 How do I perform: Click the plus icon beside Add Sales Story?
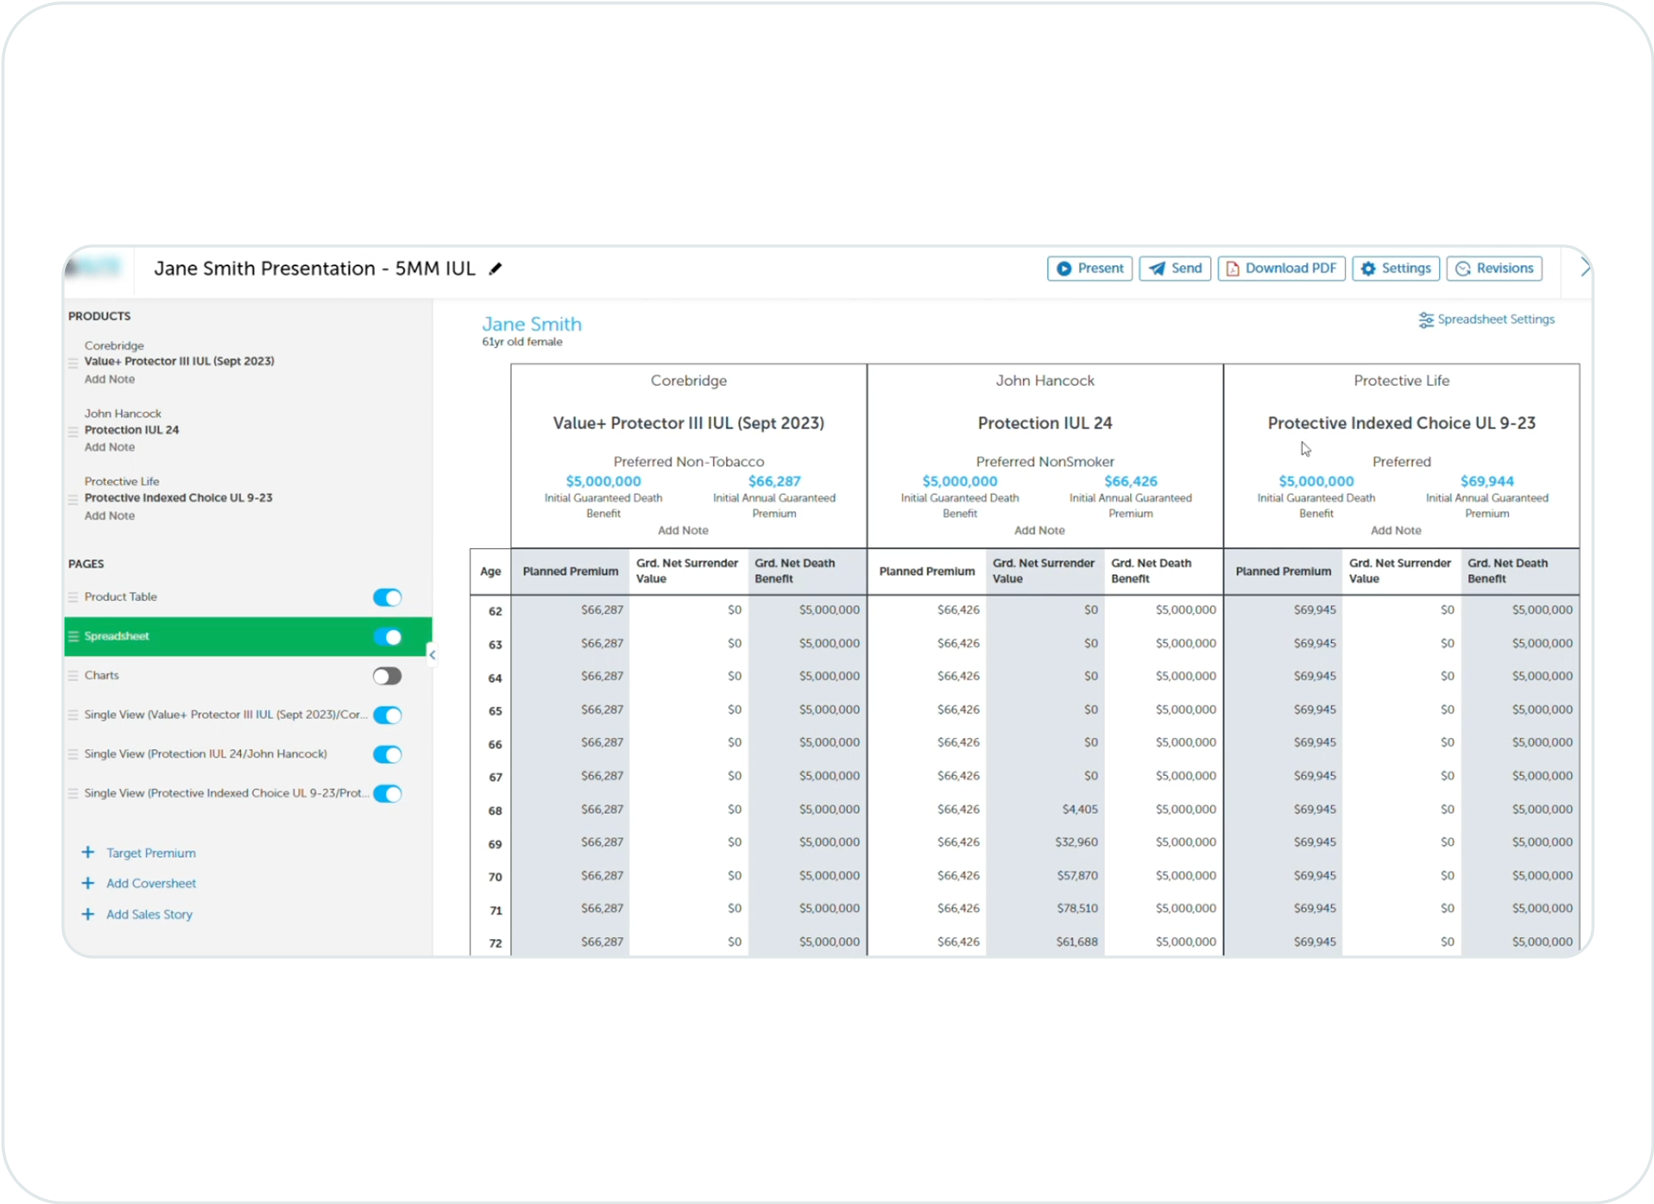click(x=88, y=915)
